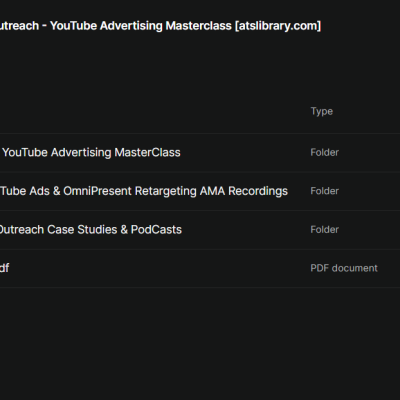The width and height of the screenshot is (400, 400).
Task: Click Folder type in YouTube Advertising MasterClass row
Action: click(x=324, y=153)
